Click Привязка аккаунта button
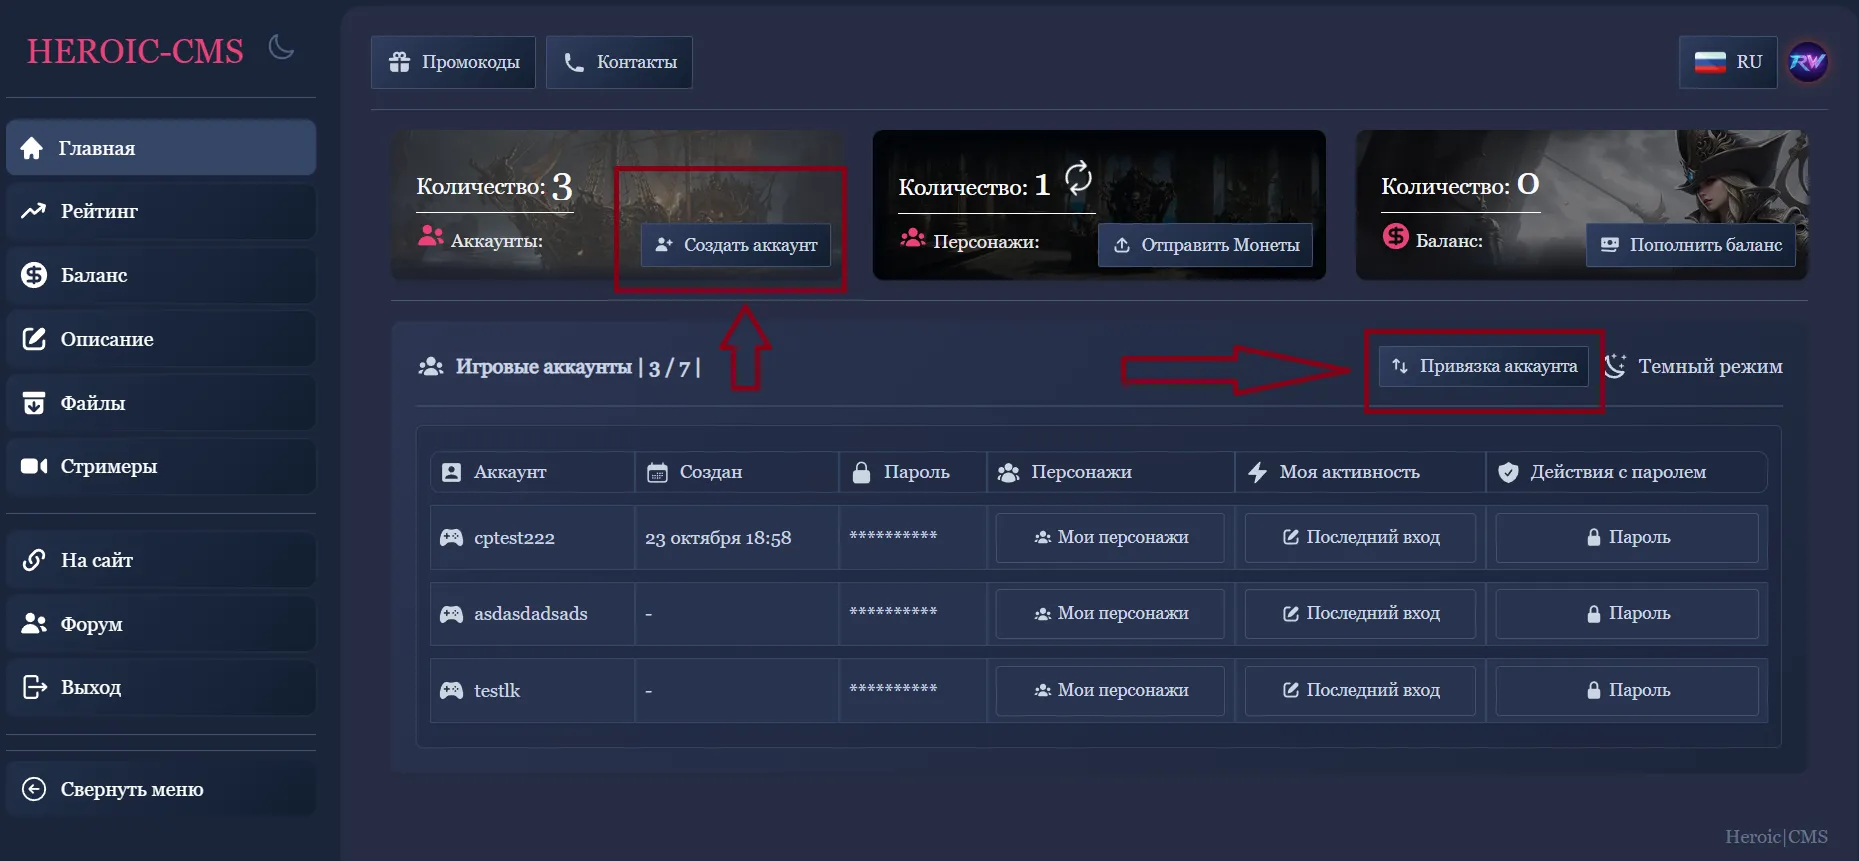 1484,366
